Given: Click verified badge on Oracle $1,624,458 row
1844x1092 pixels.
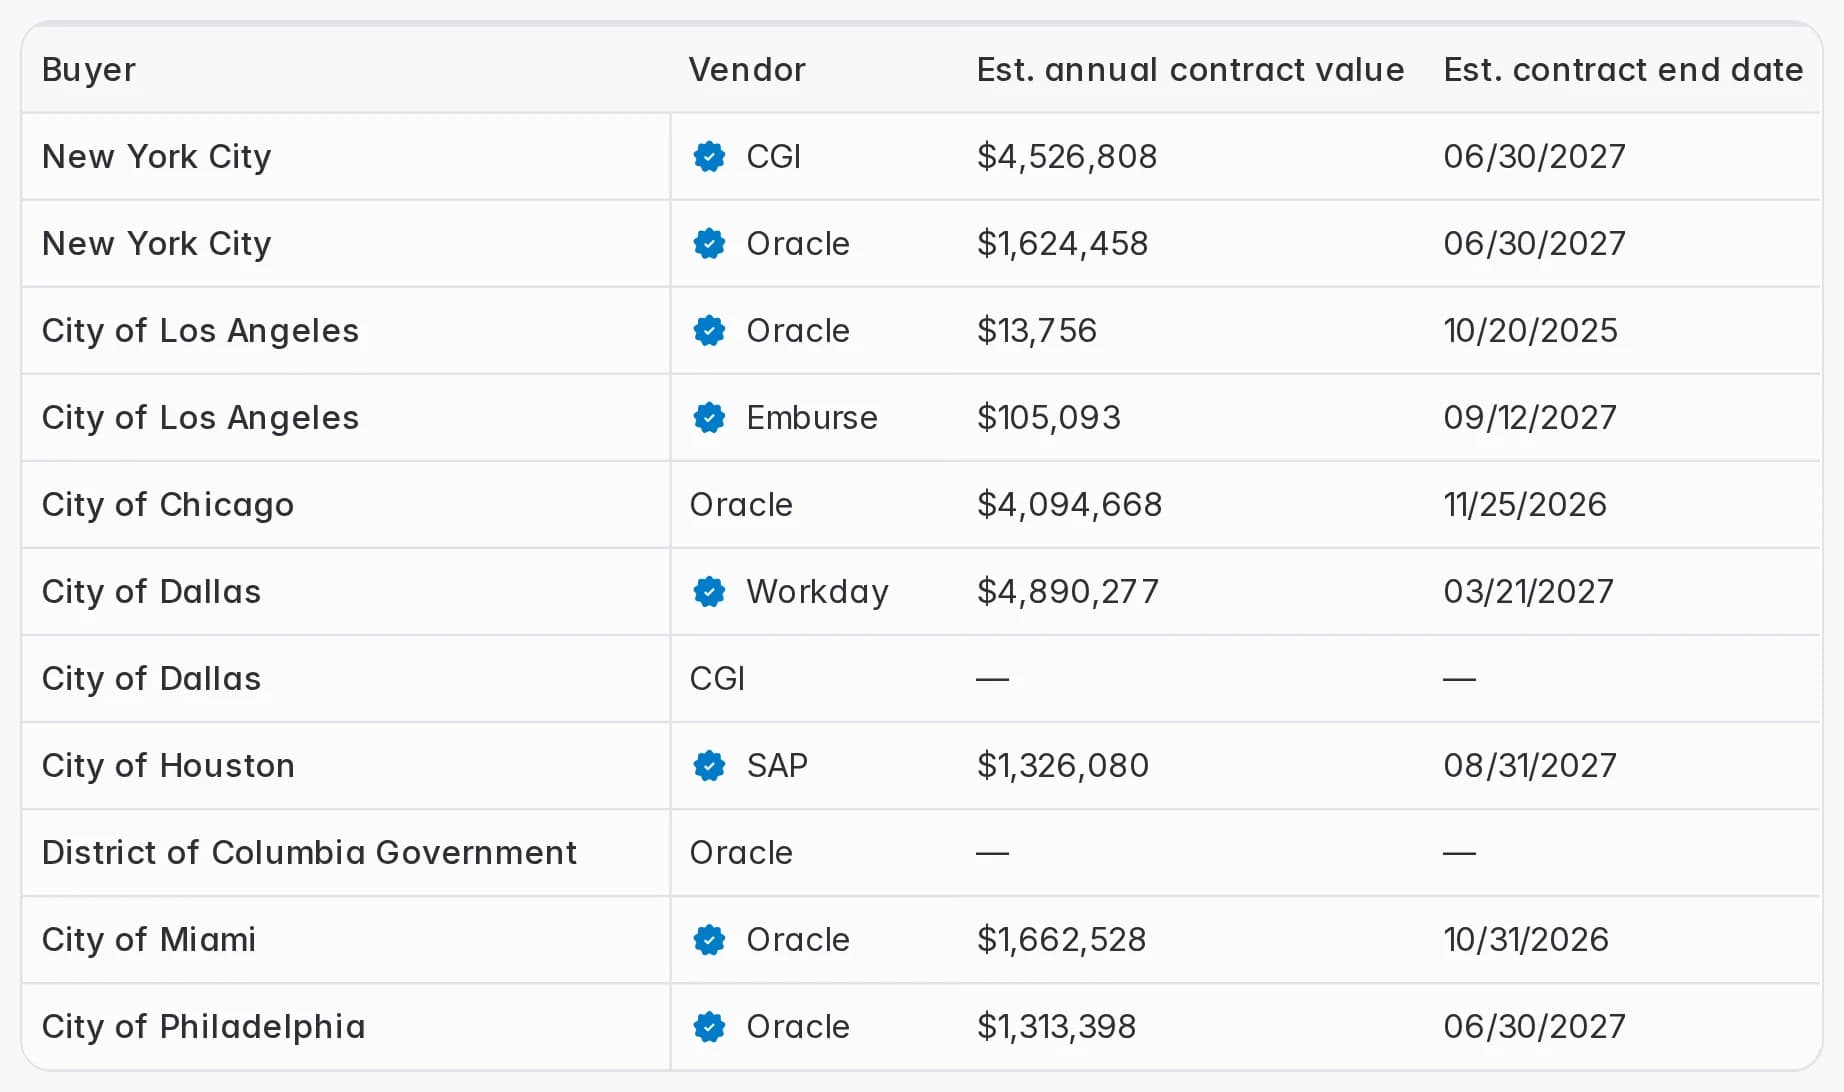Looking at the screenshot, I should pyautogui.click(x=709, y=244).
